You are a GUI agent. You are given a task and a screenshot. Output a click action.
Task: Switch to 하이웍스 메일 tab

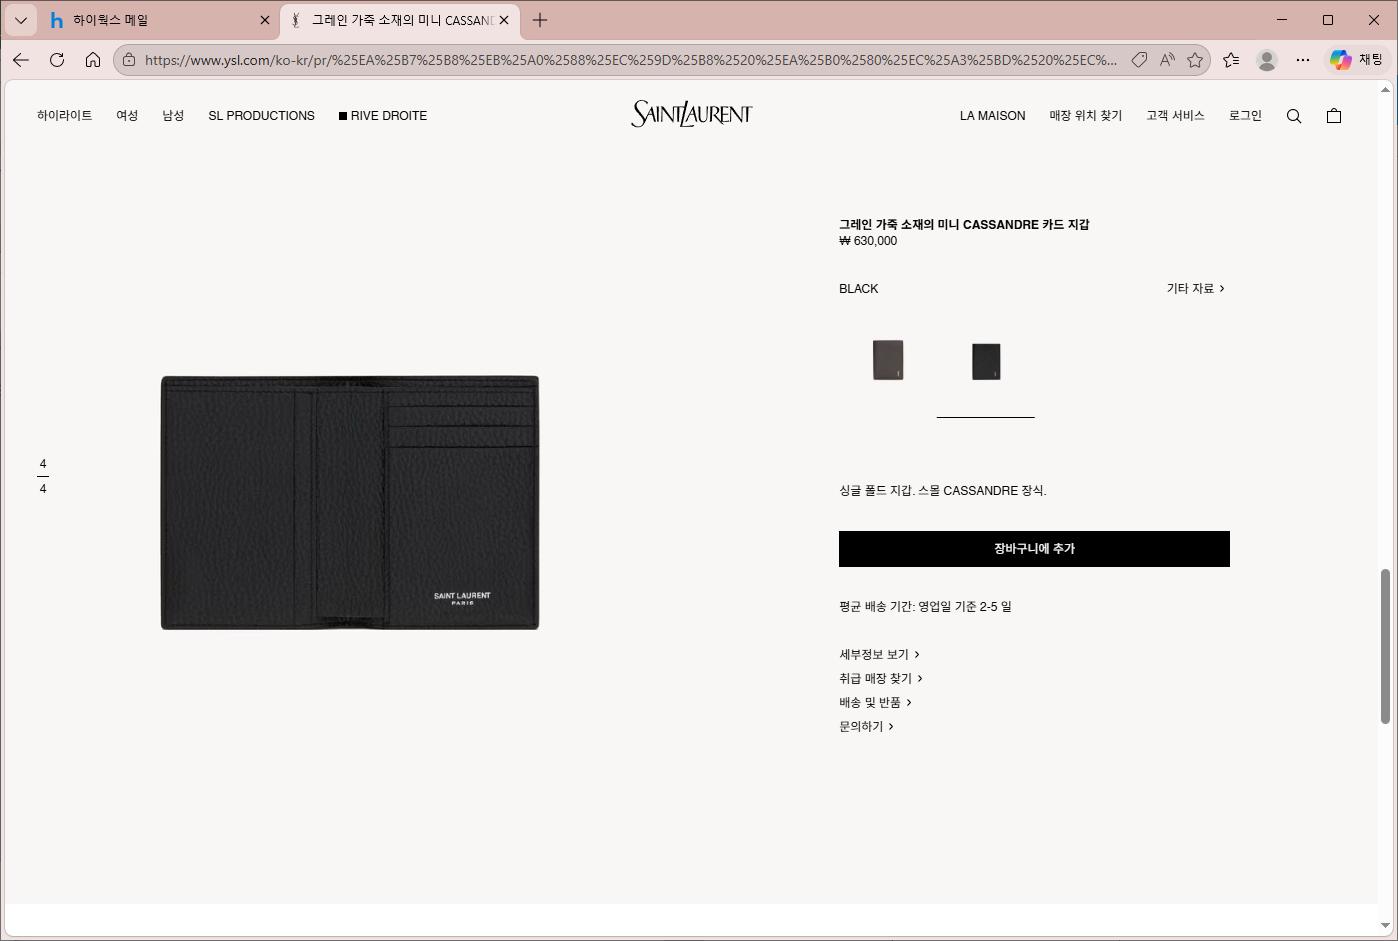111,20
